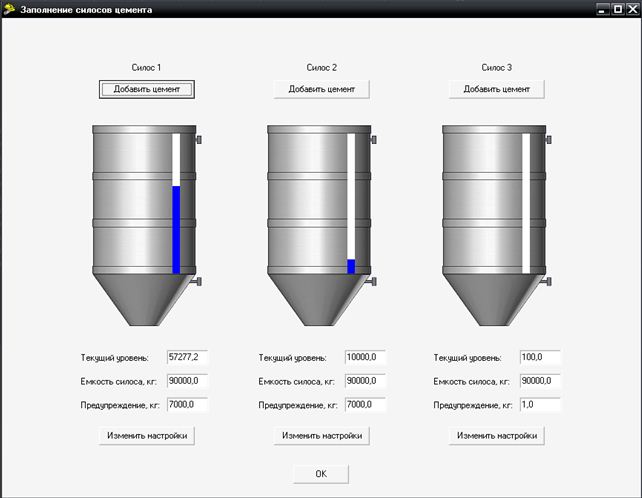The width and height of the screenshot is (642, 498).
Task: Click Силос 3 empty level gauge
Action: tap(526, 204)
